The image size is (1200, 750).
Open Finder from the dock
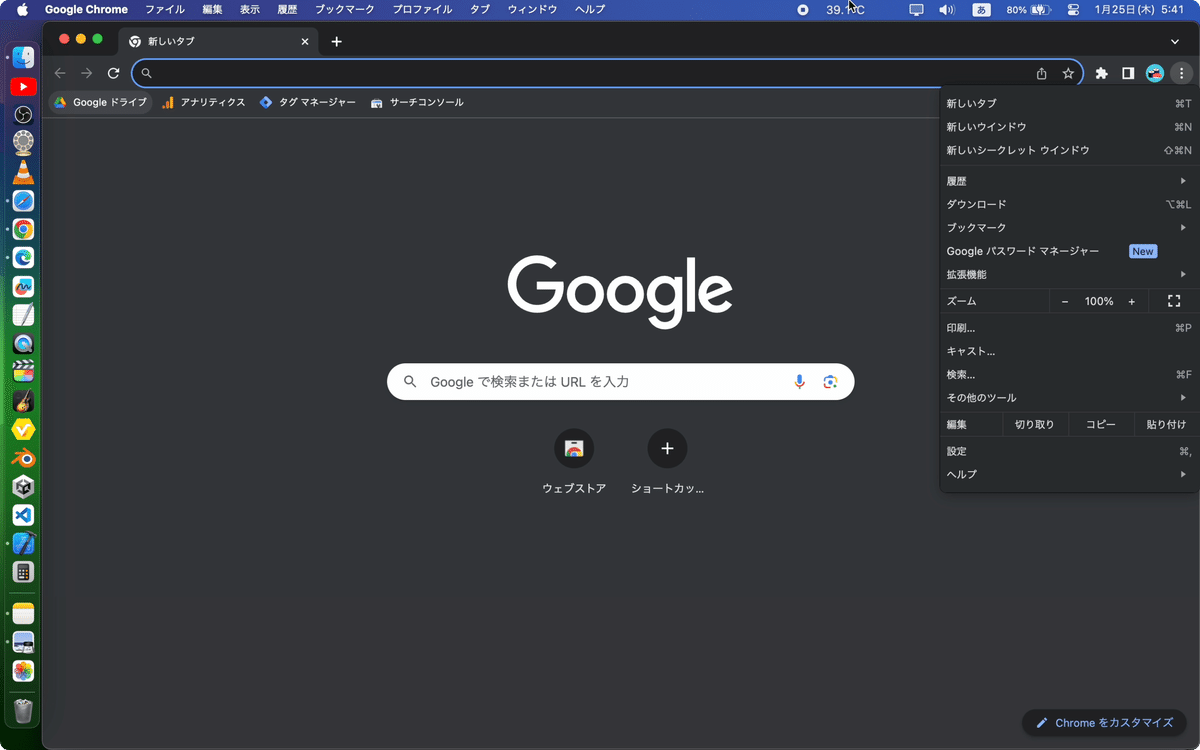[x=23, y=58]
